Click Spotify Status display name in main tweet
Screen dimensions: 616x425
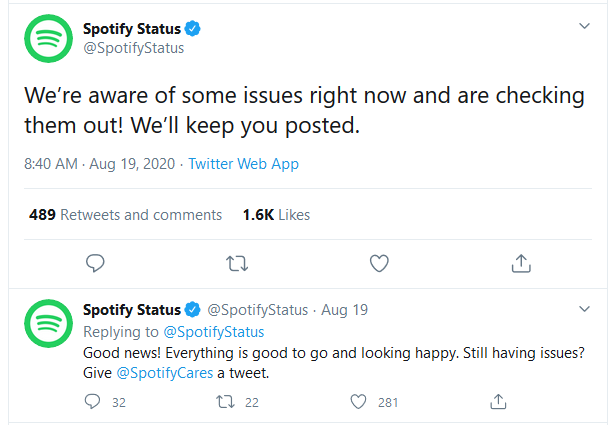[132, 29]
